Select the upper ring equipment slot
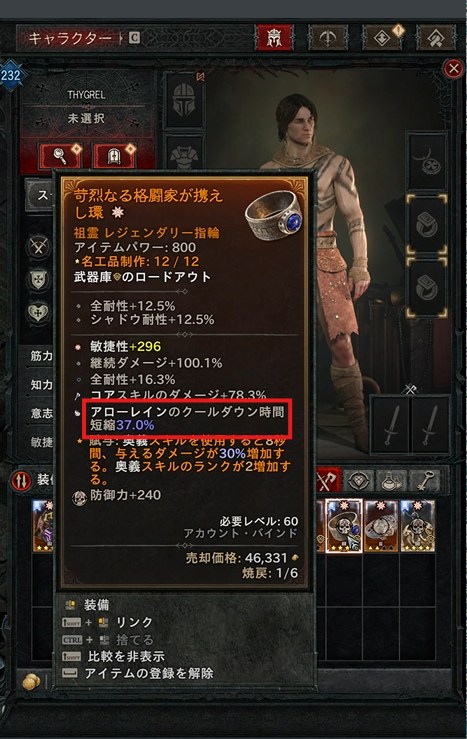Image resolution: width=467 pixels, height=739 pixels. [427, 224]
